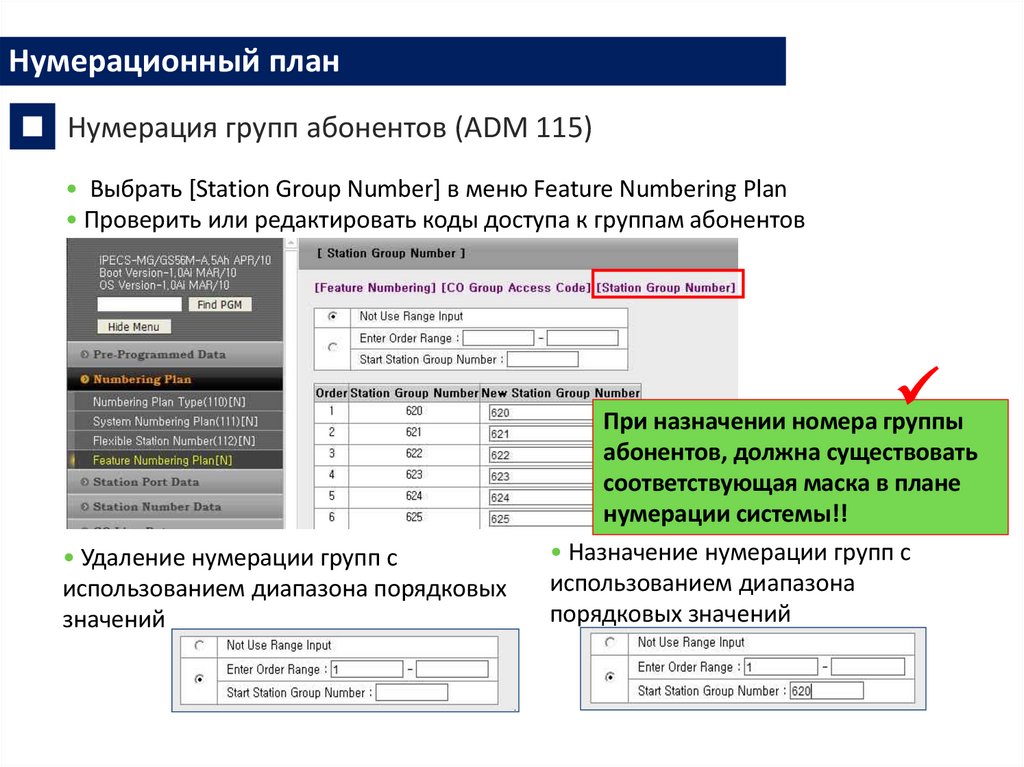Click New Station Group Number field showing 621
This screenshot has height=767, width=1024.
(541, 434)
